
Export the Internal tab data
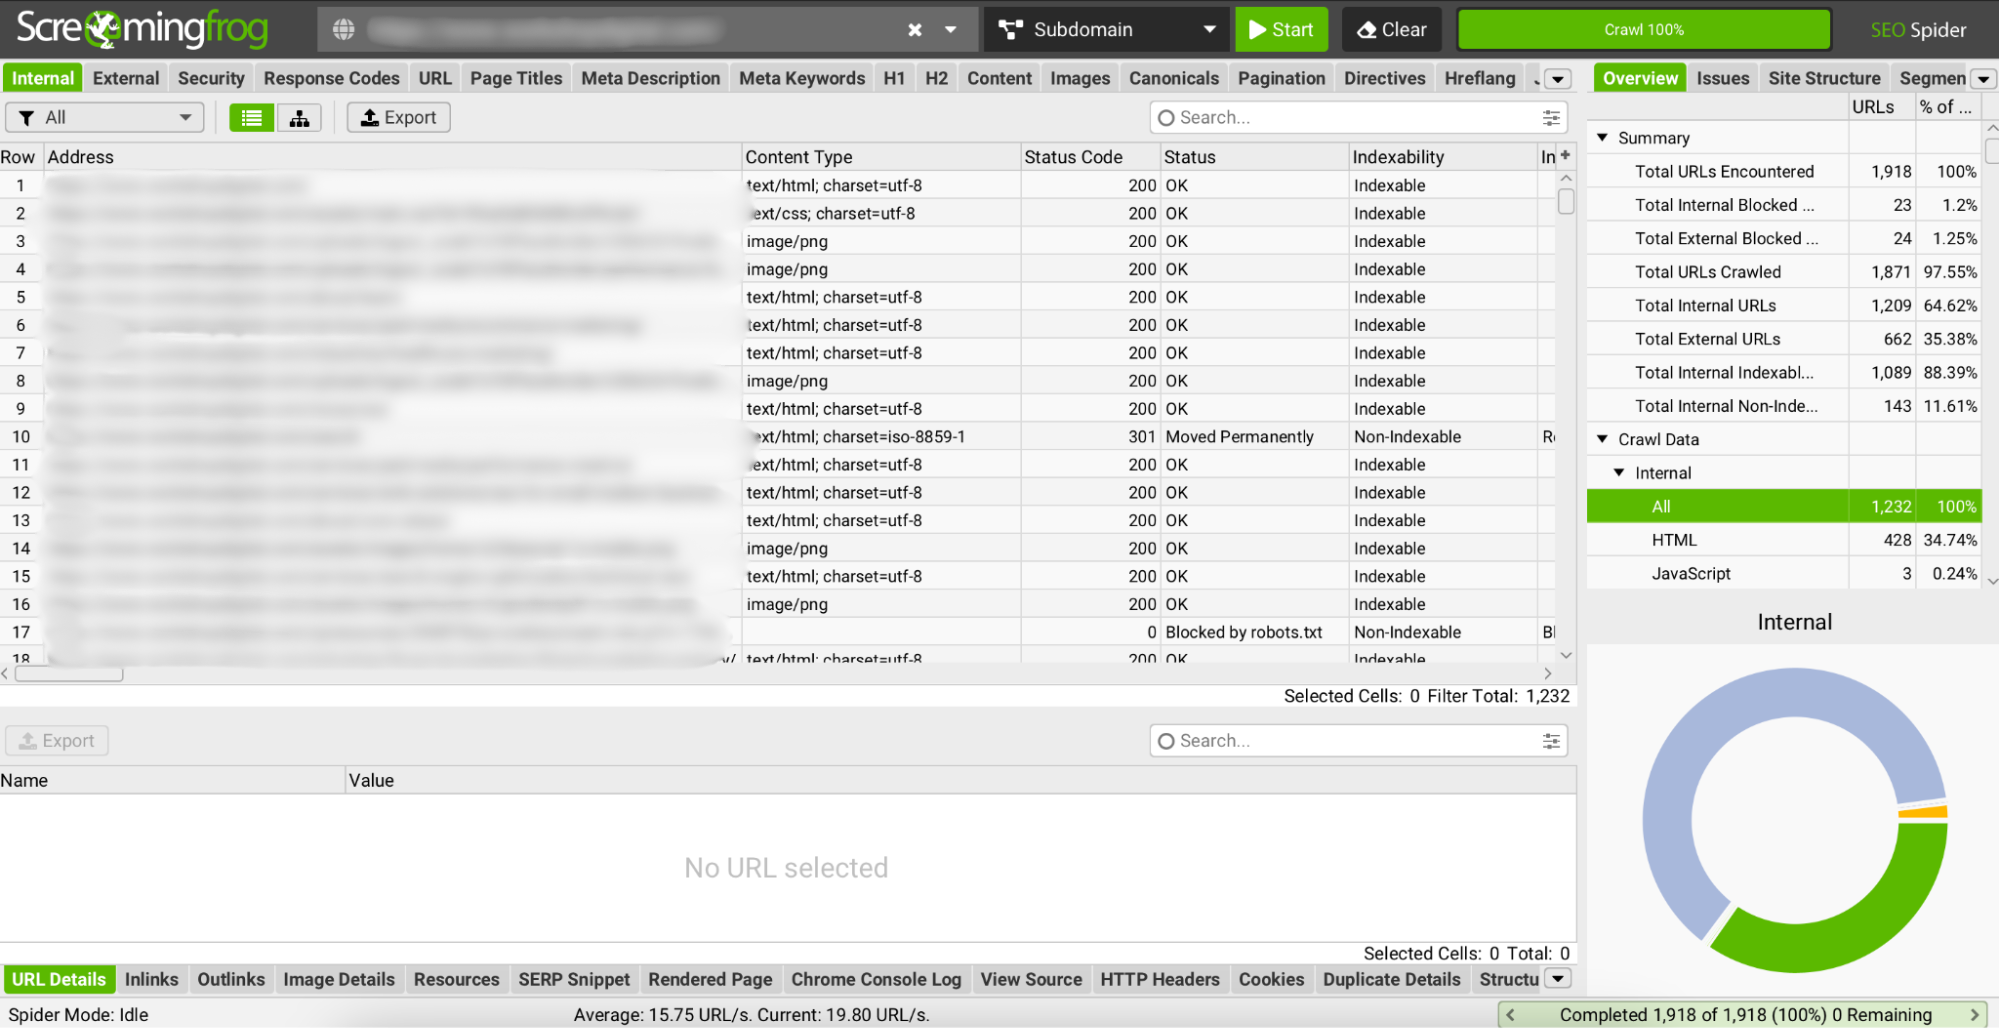(398, 118)
